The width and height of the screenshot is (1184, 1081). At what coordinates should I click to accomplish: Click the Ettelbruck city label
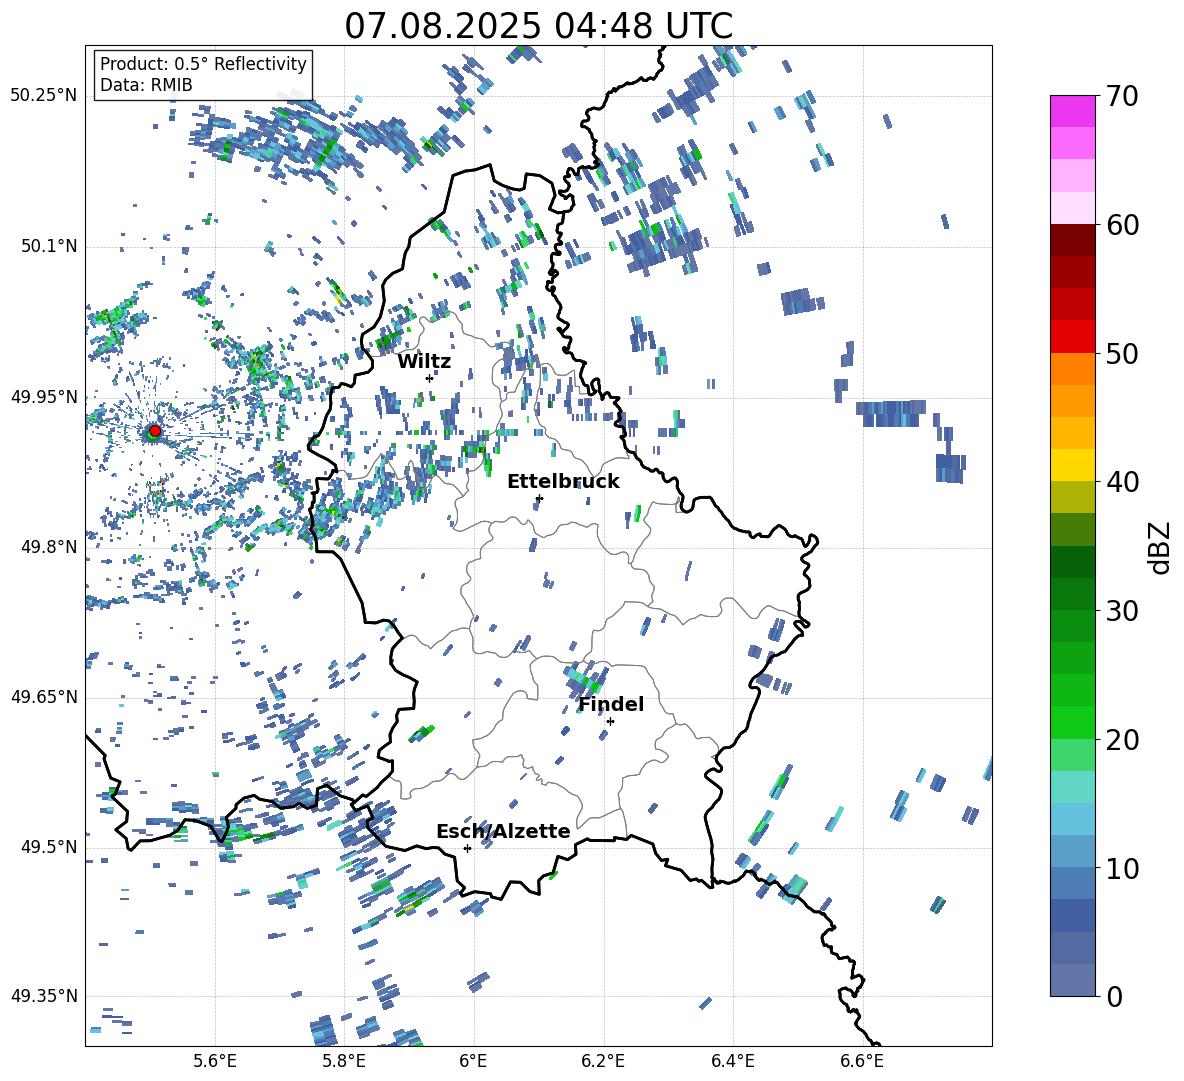click(563, 482)
